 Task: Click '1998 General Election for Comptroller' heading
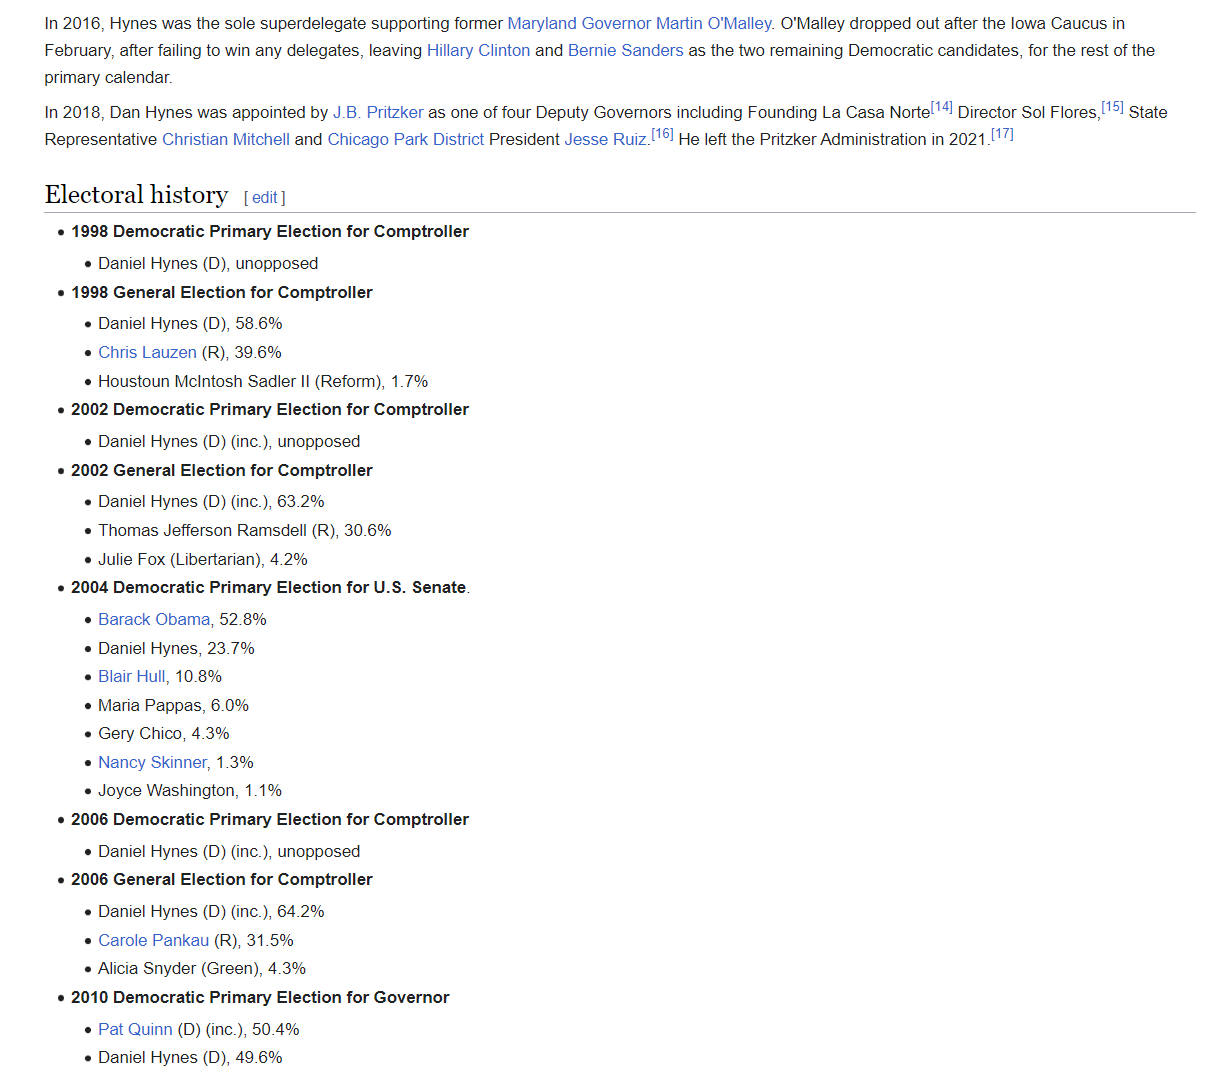pyautogui.click(x=222, y=292)
